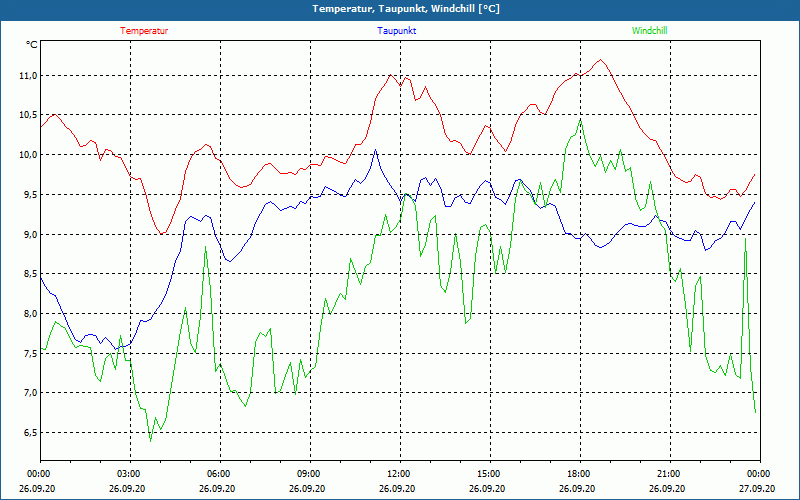
Task: Click the 15:00 time label
Action: (489, 474)
